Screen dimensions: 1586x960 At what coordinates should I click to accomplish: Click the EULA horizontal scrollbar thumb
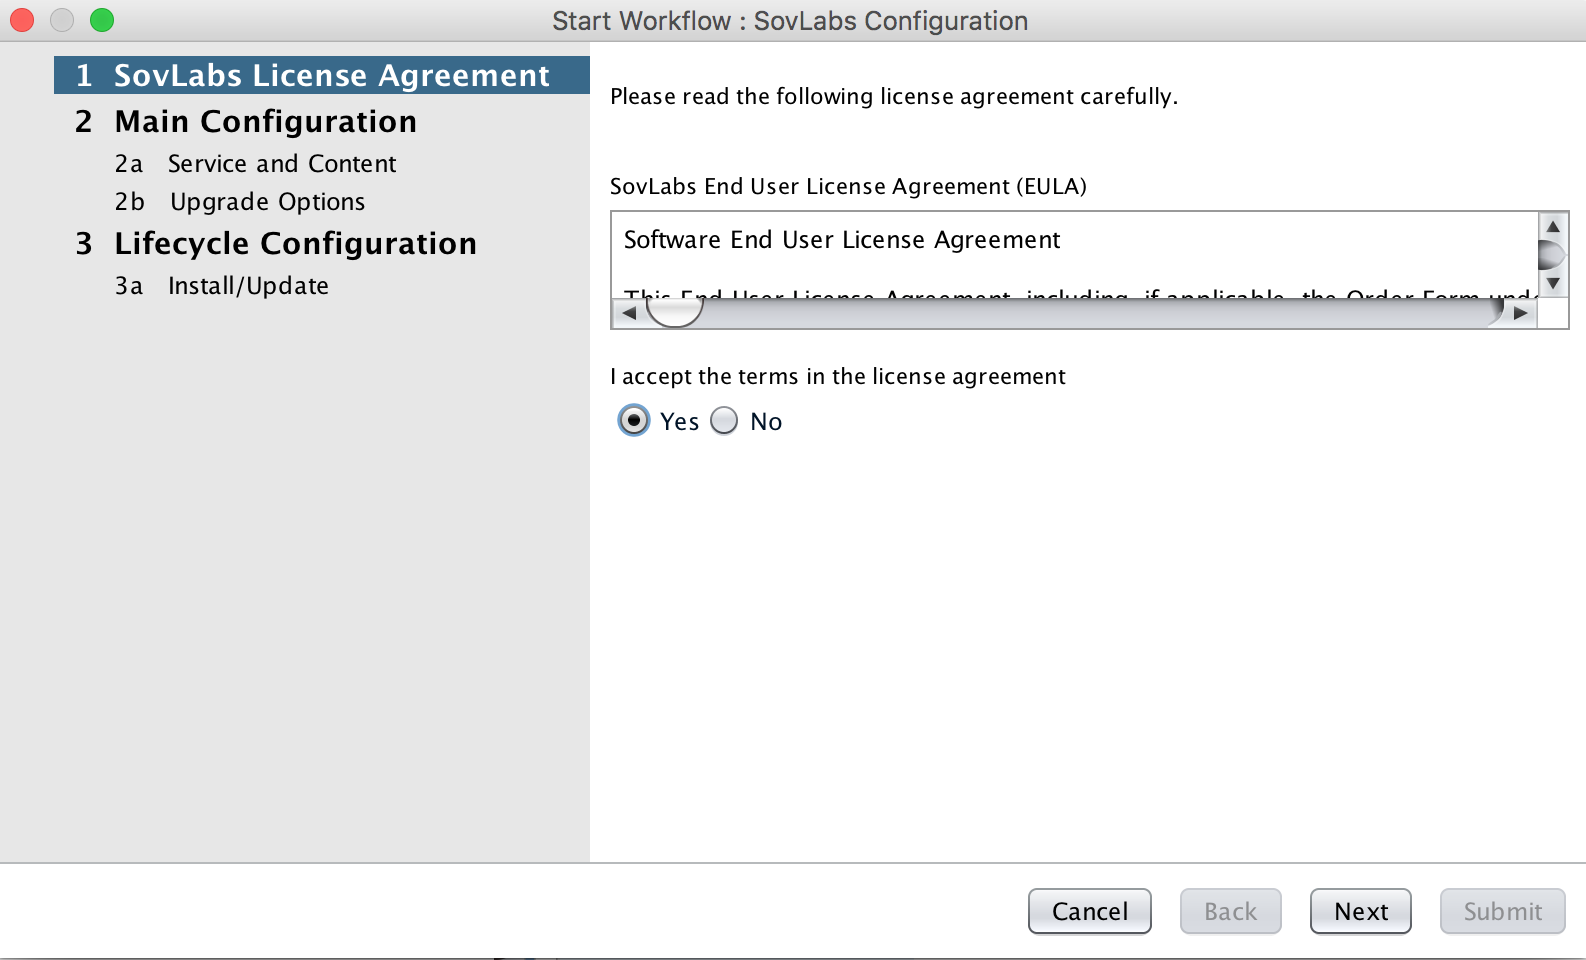pyautogui.click(x=675, y=313)
